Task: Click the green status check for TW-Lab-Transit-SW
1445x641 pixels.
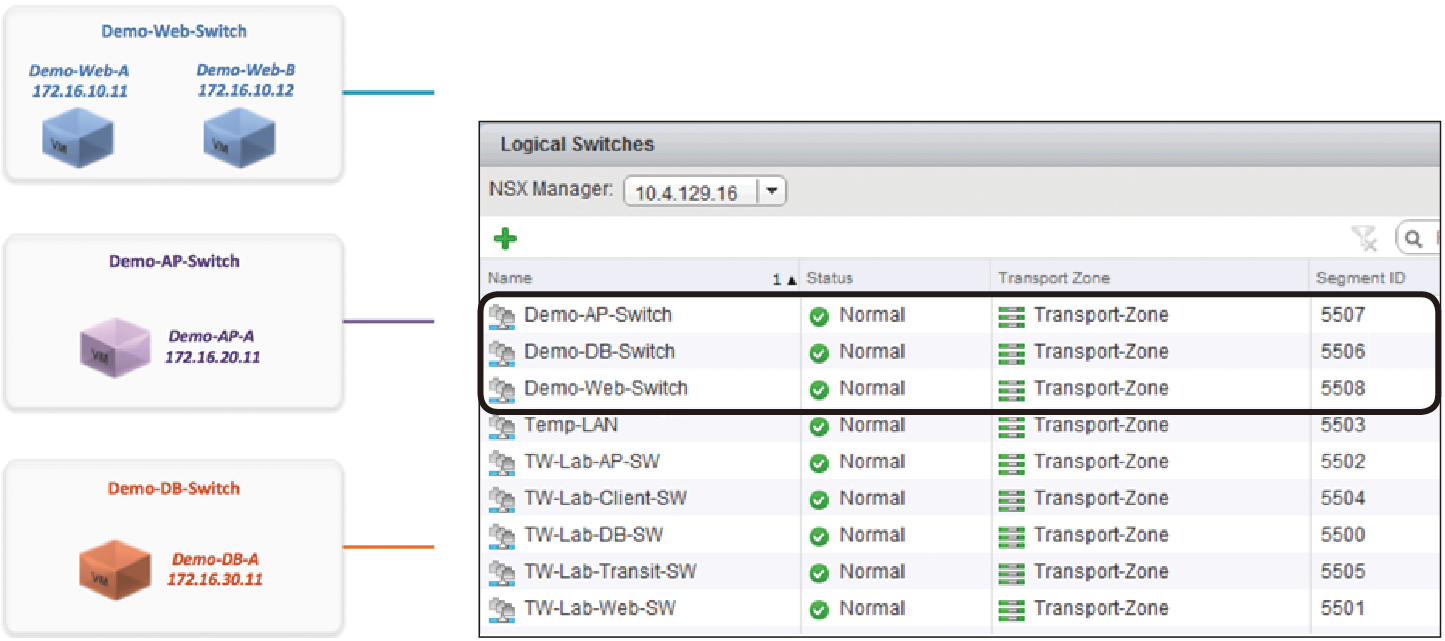Action: coord(819,574)
